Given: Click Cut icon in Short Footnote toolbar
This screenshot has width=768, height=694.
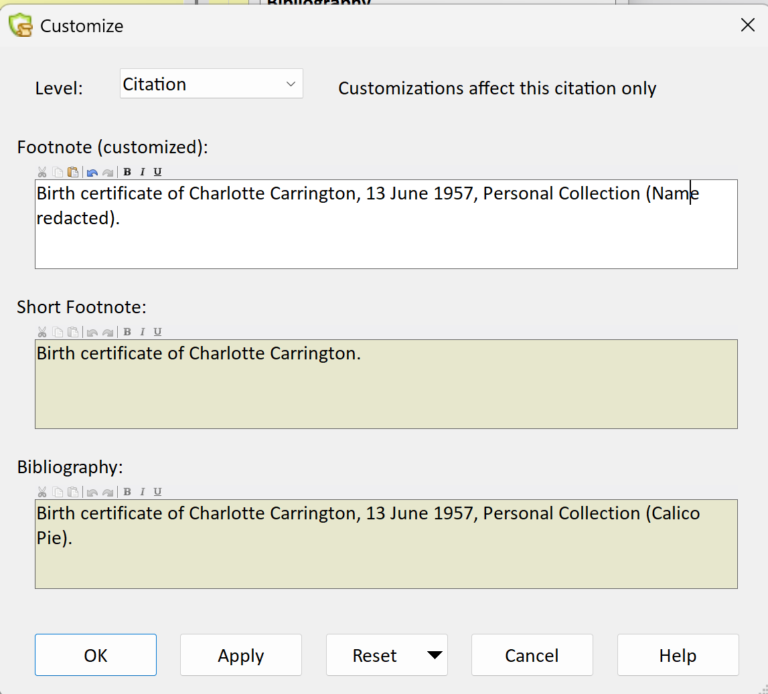Looking at the screenshot, I should tap(42, 332).
